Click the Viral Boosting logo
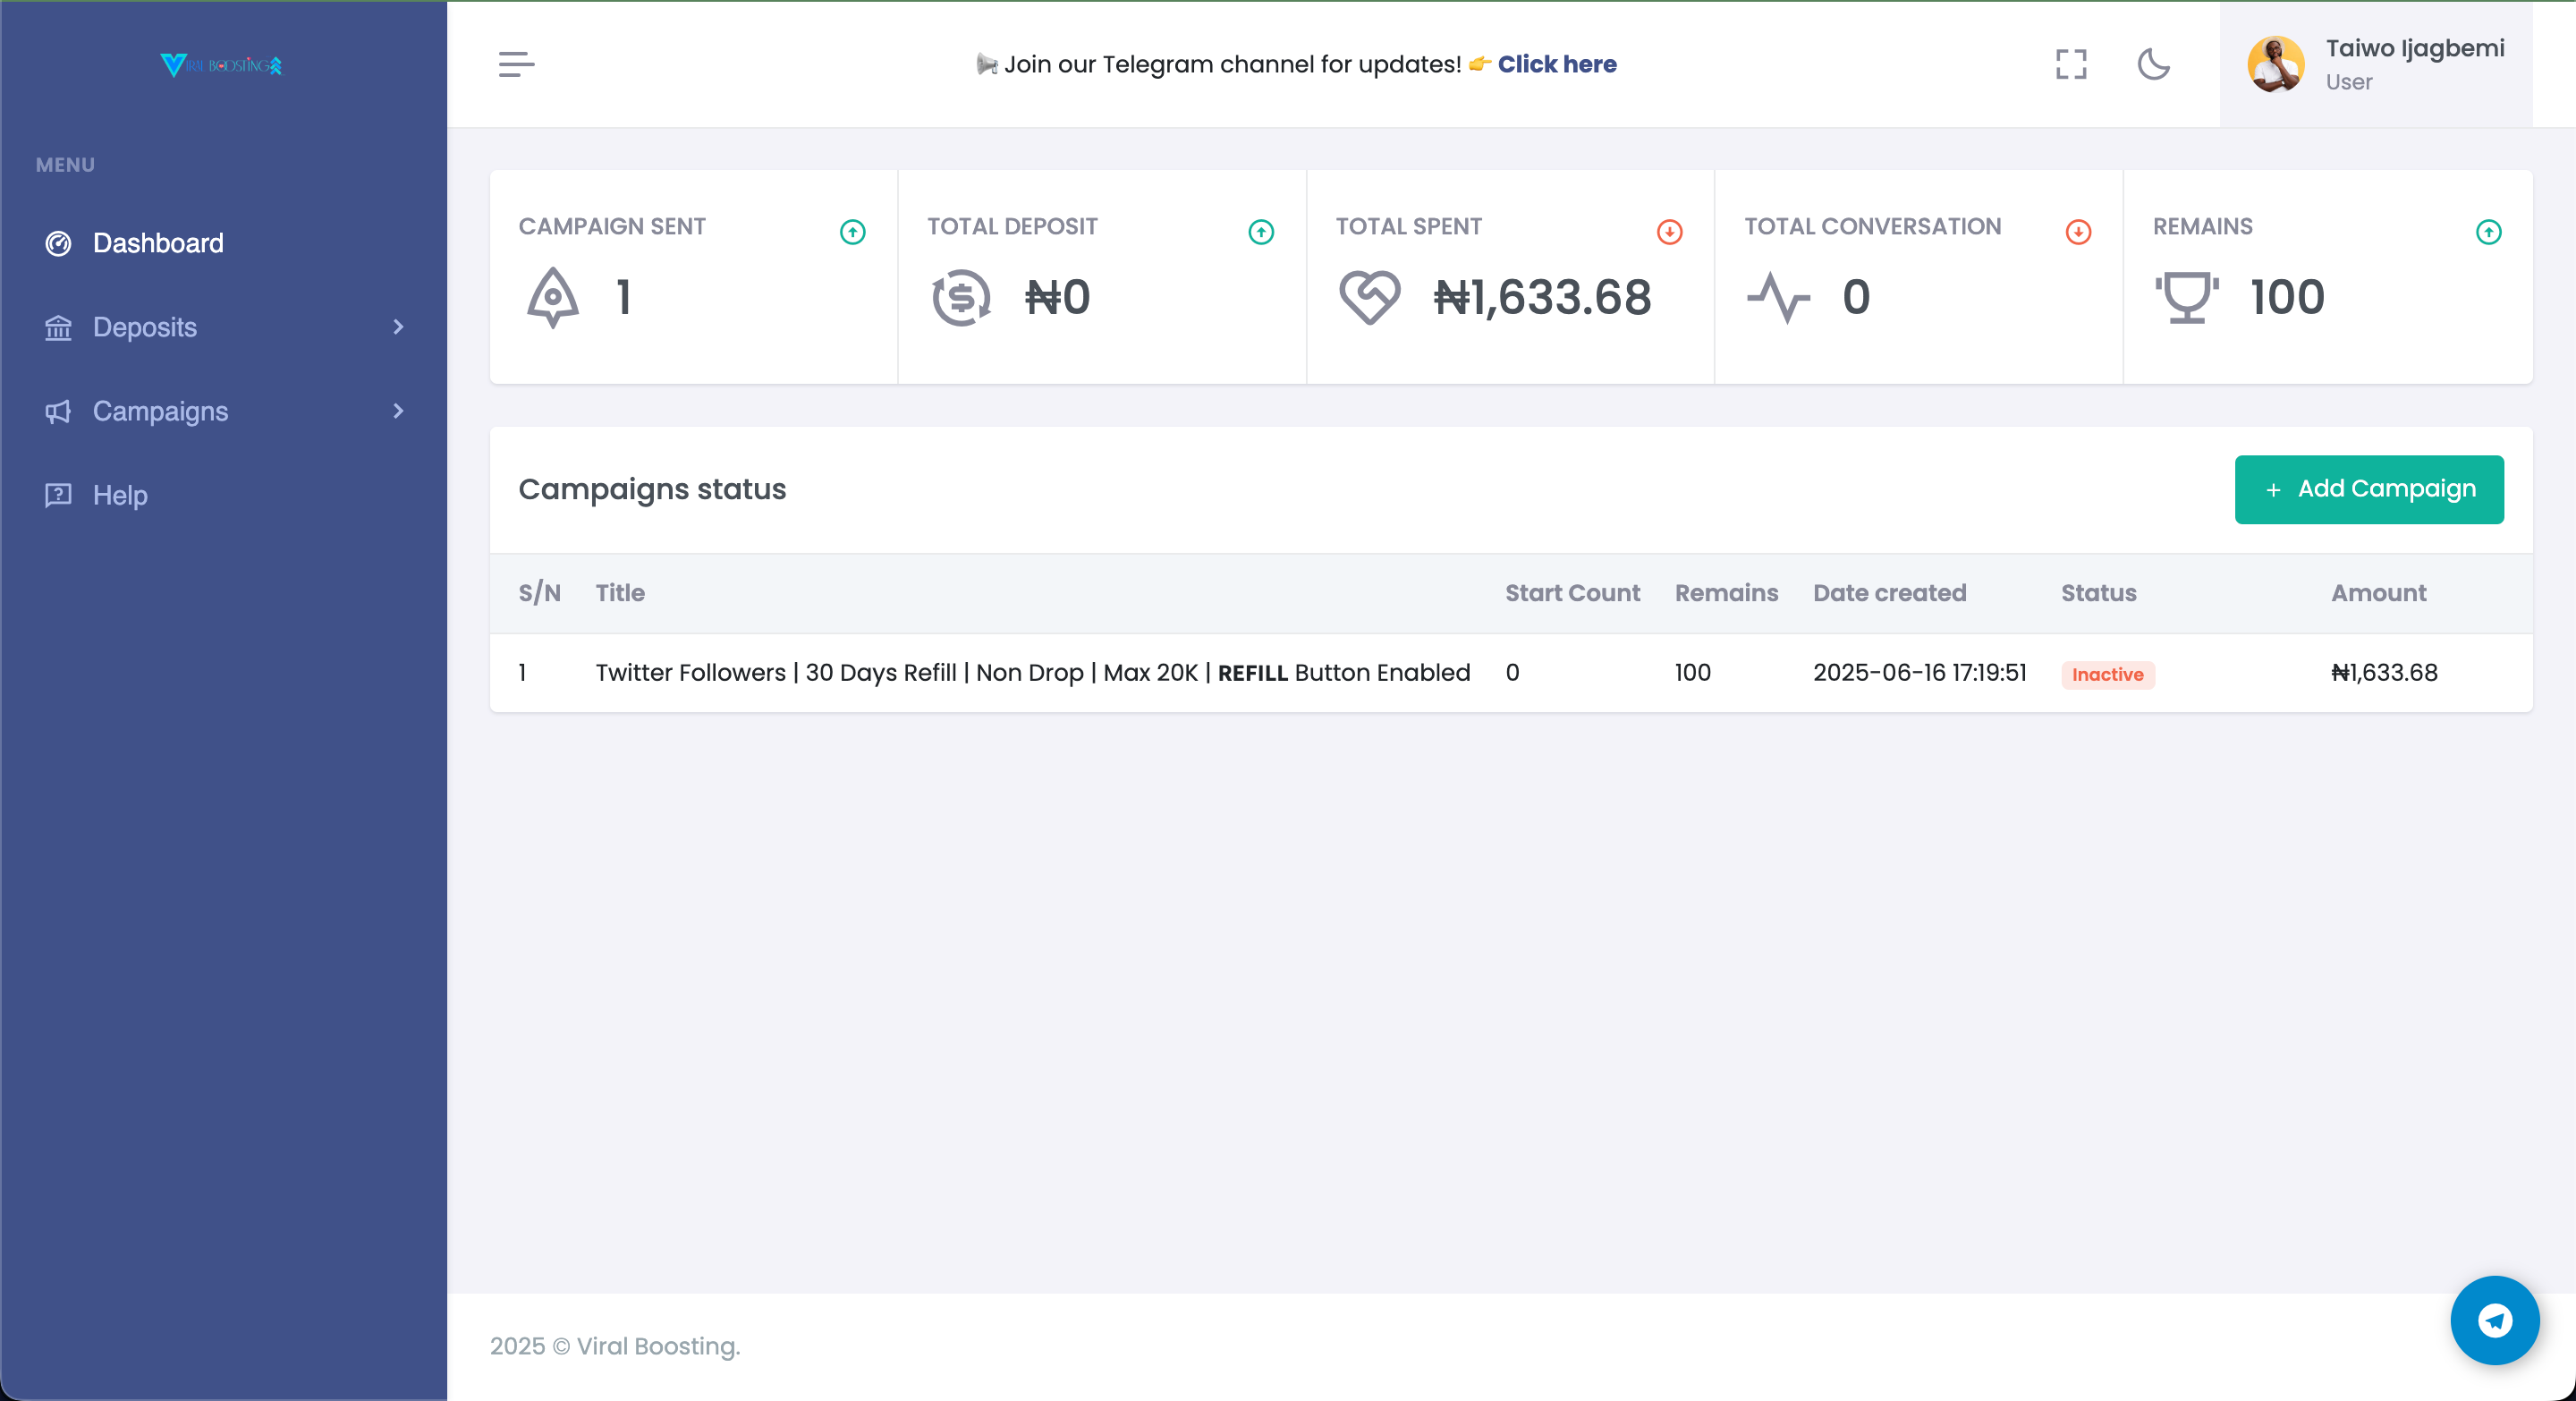Viewport: 2576px width, 1401px height. (x=221, y=65)
